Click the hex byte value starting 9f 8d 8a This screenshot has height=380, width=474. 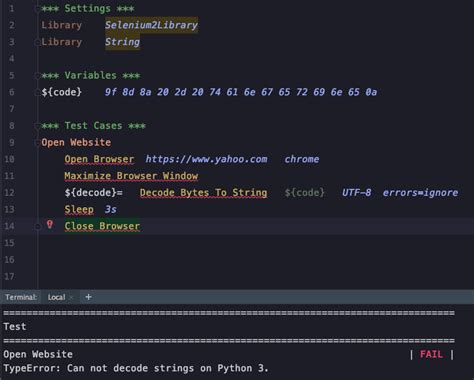[x=241, y=92]
